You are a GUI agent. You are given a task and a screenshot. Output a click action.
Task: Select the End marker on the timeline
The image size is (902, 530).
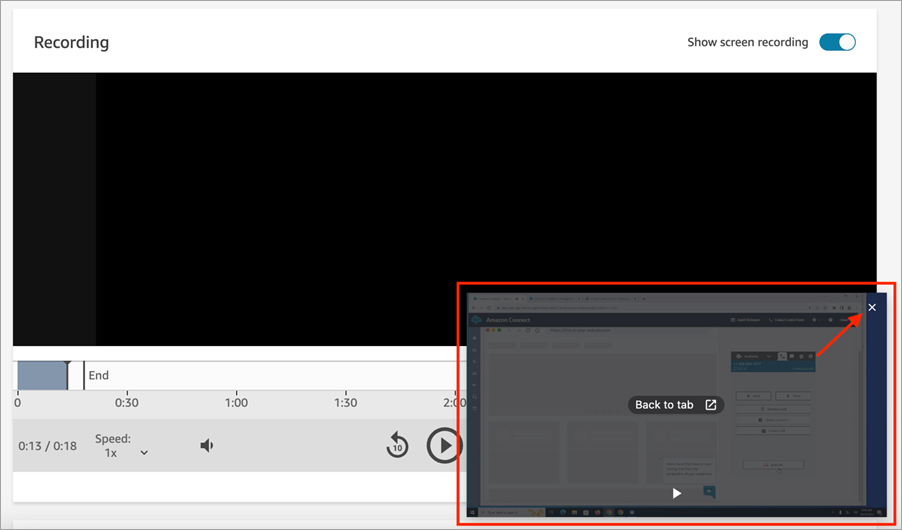click(x=98, y=375)
